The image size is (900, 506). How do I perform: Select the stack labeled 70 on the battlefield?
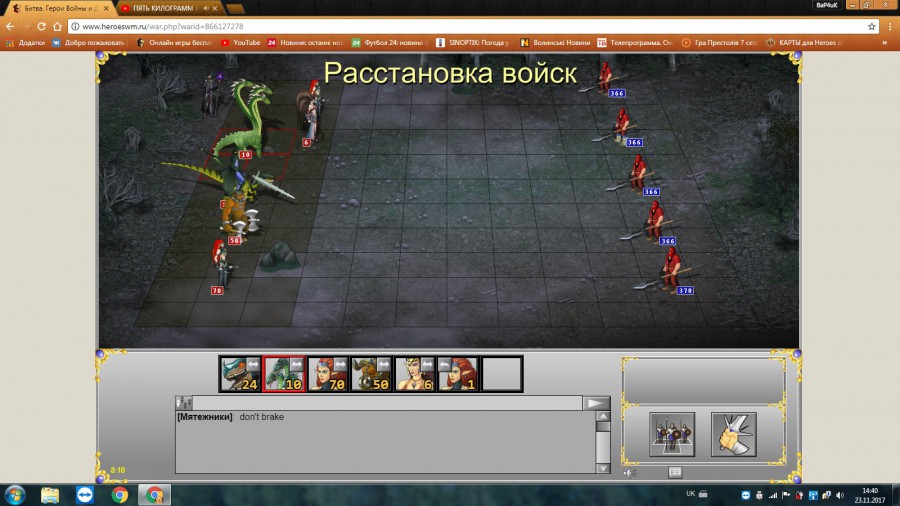click(x=221, y=265)
